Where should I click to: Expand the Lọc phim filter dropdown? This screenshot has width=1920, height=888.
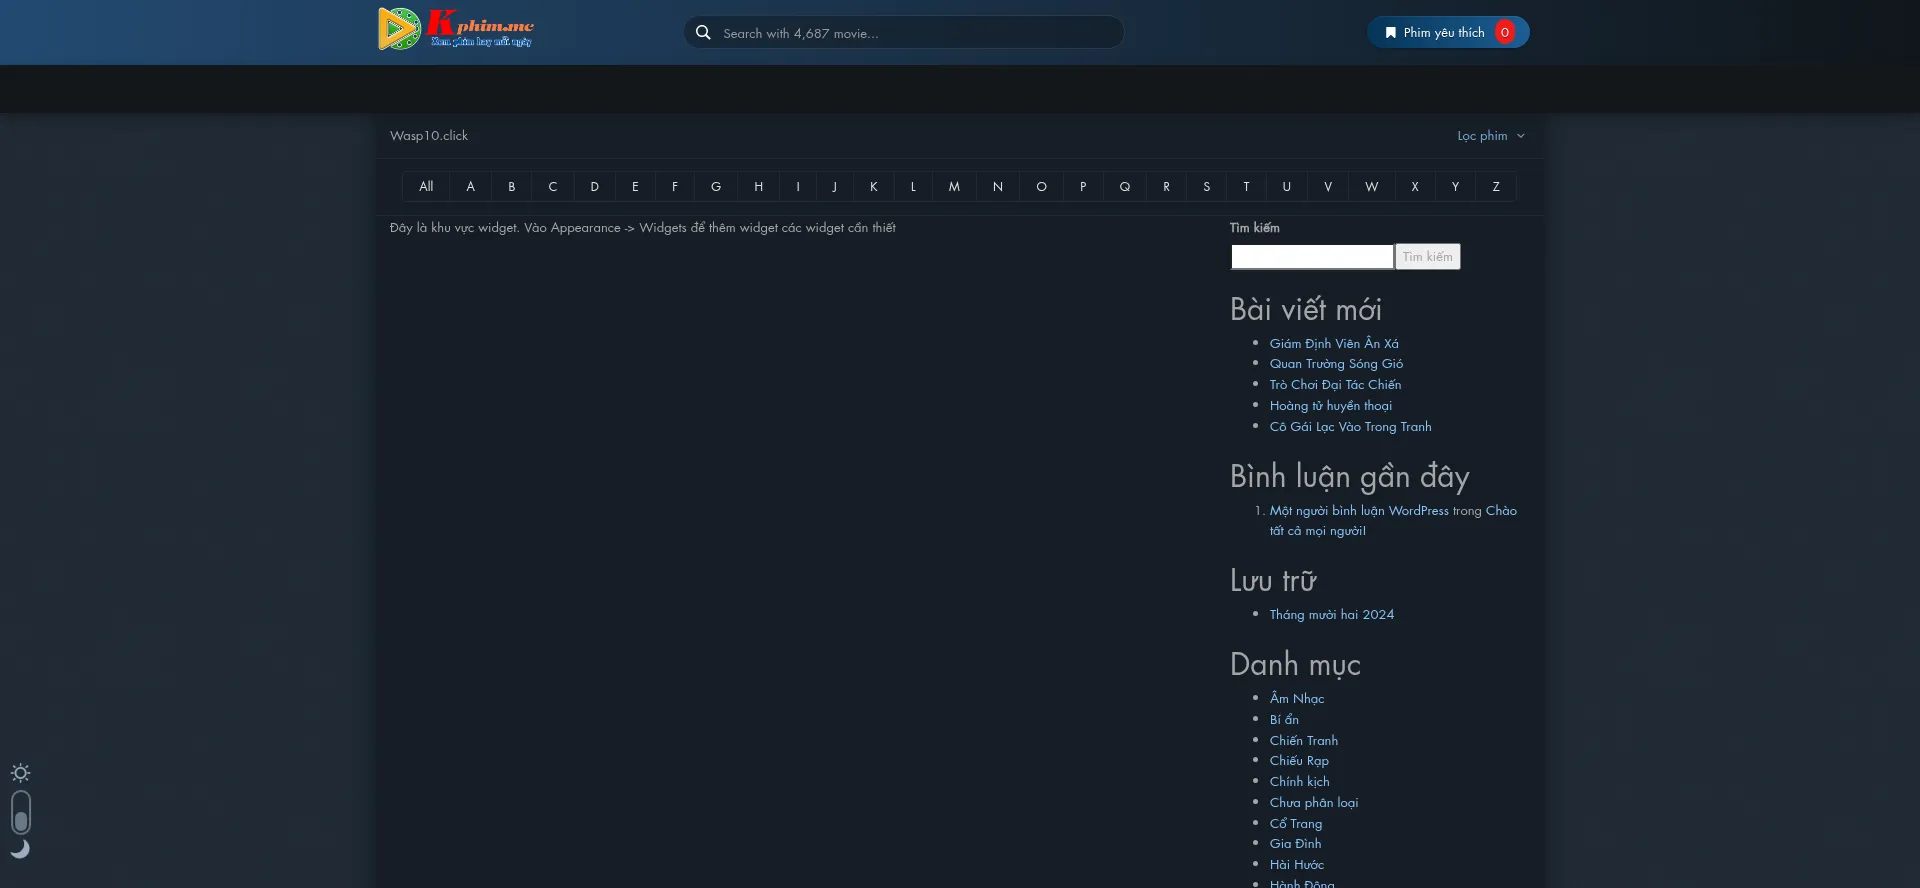[1491, 136]
